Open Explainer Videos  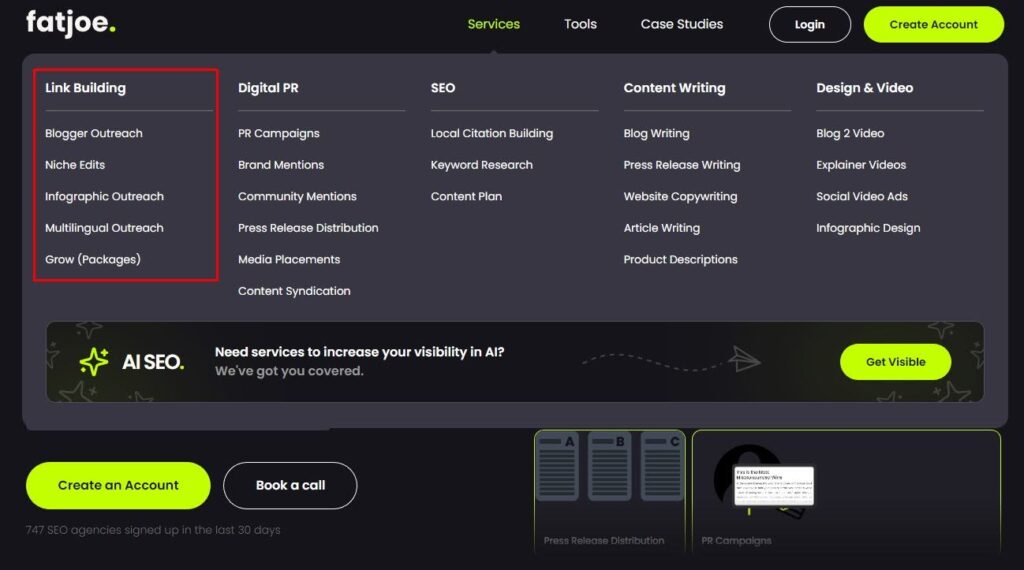pyautogui.click(x=861, y=165)
